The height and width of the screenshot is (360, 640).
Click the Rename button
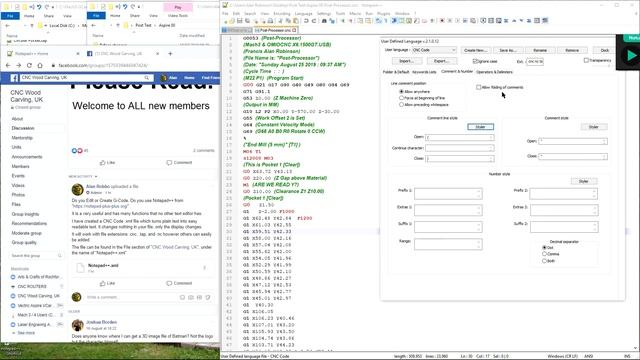[540, 50]
